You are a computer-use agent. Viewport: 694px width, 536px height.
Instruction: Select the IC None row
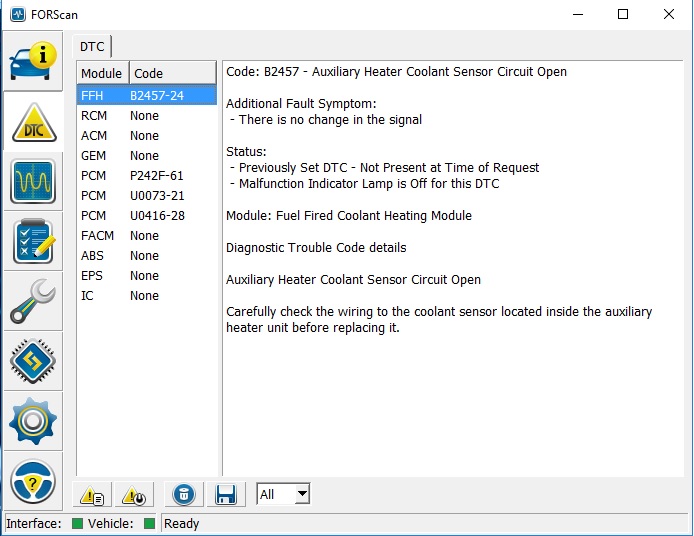[147, 296]
